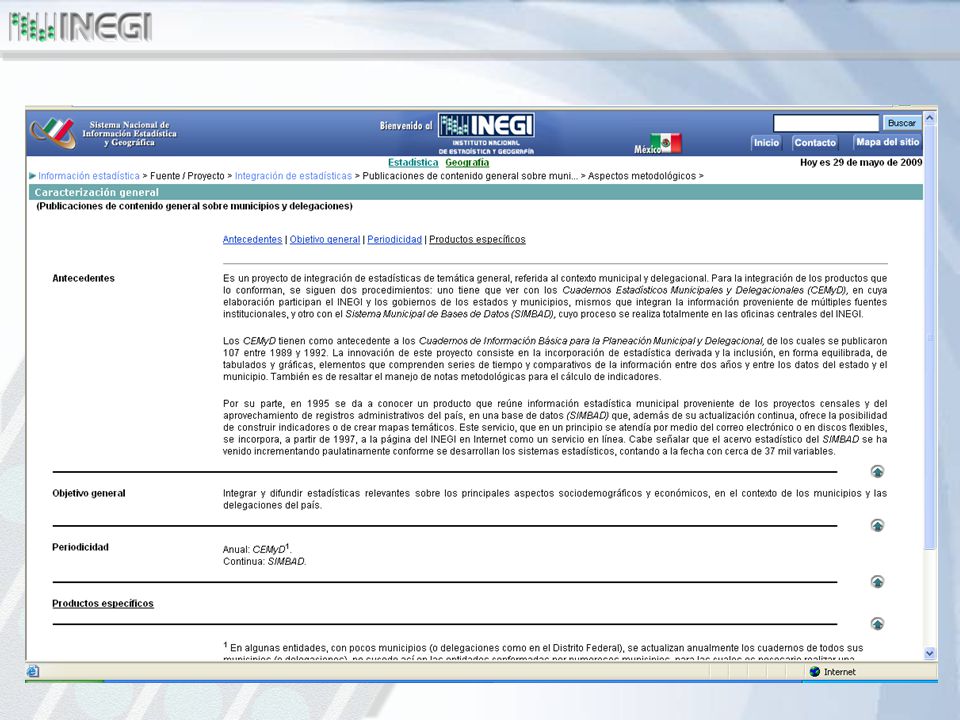Click the Objetivo general section label
Screen dimensions: 960x720
coord(89,493)
